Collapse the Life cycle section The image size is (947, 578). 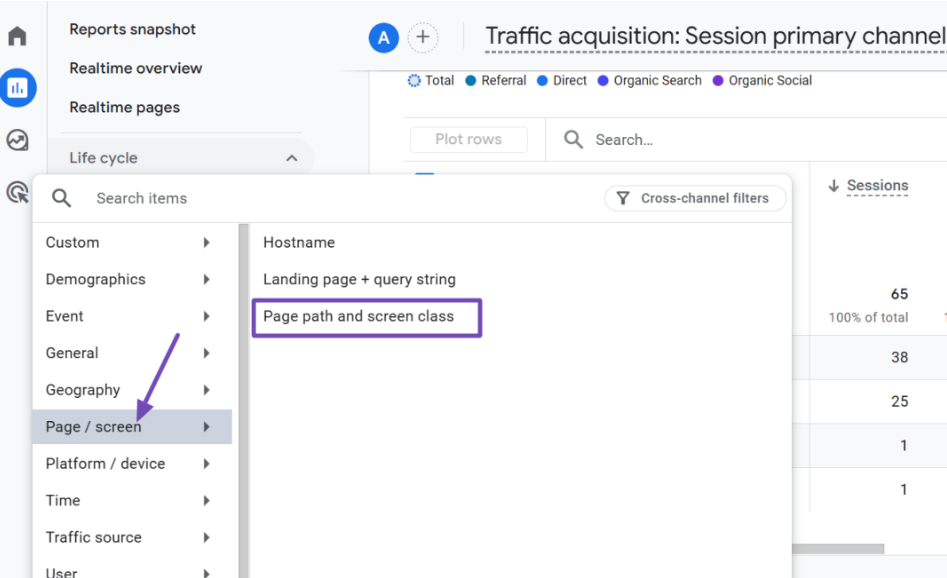point(291,158)
